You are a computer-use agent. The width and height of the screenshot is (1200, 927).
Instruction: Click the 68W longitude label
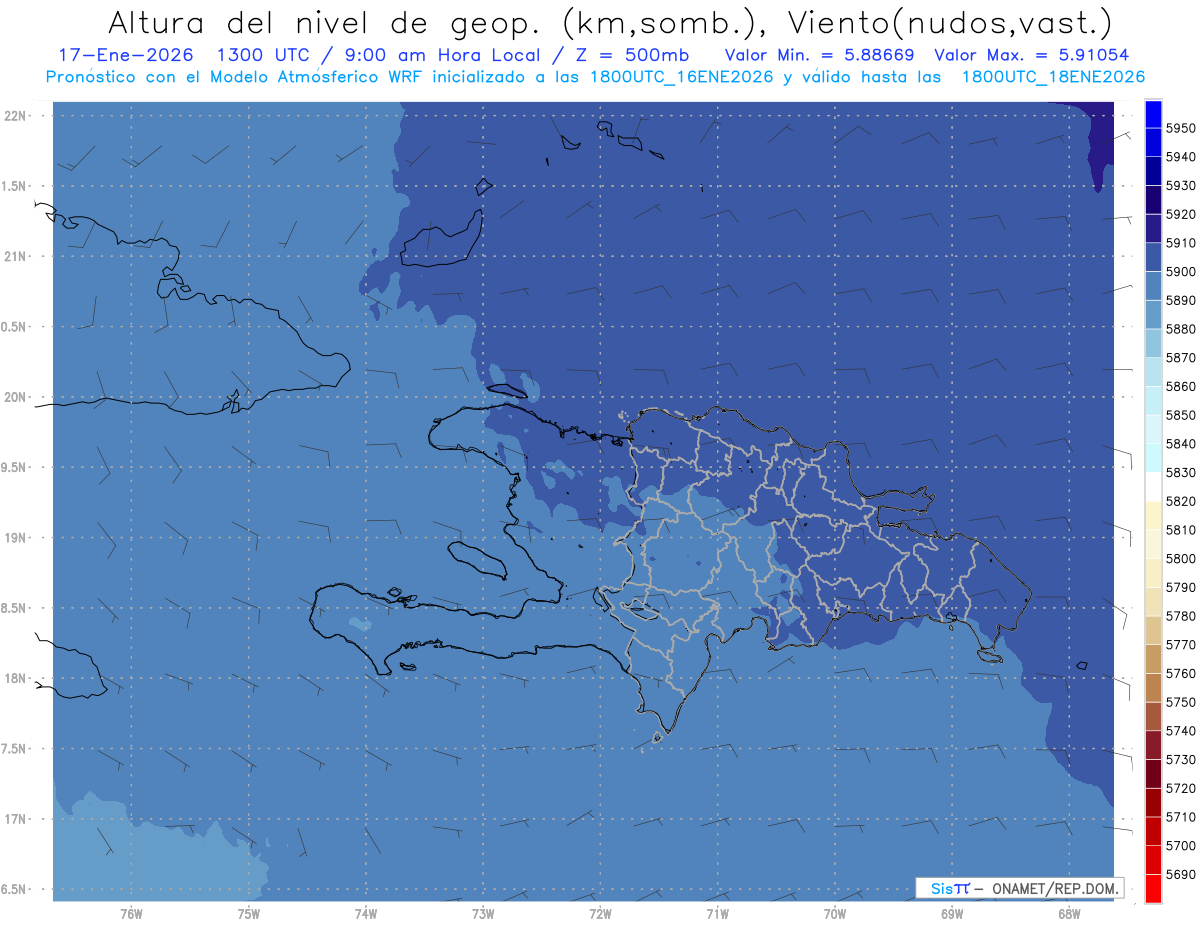(1069, 913)
